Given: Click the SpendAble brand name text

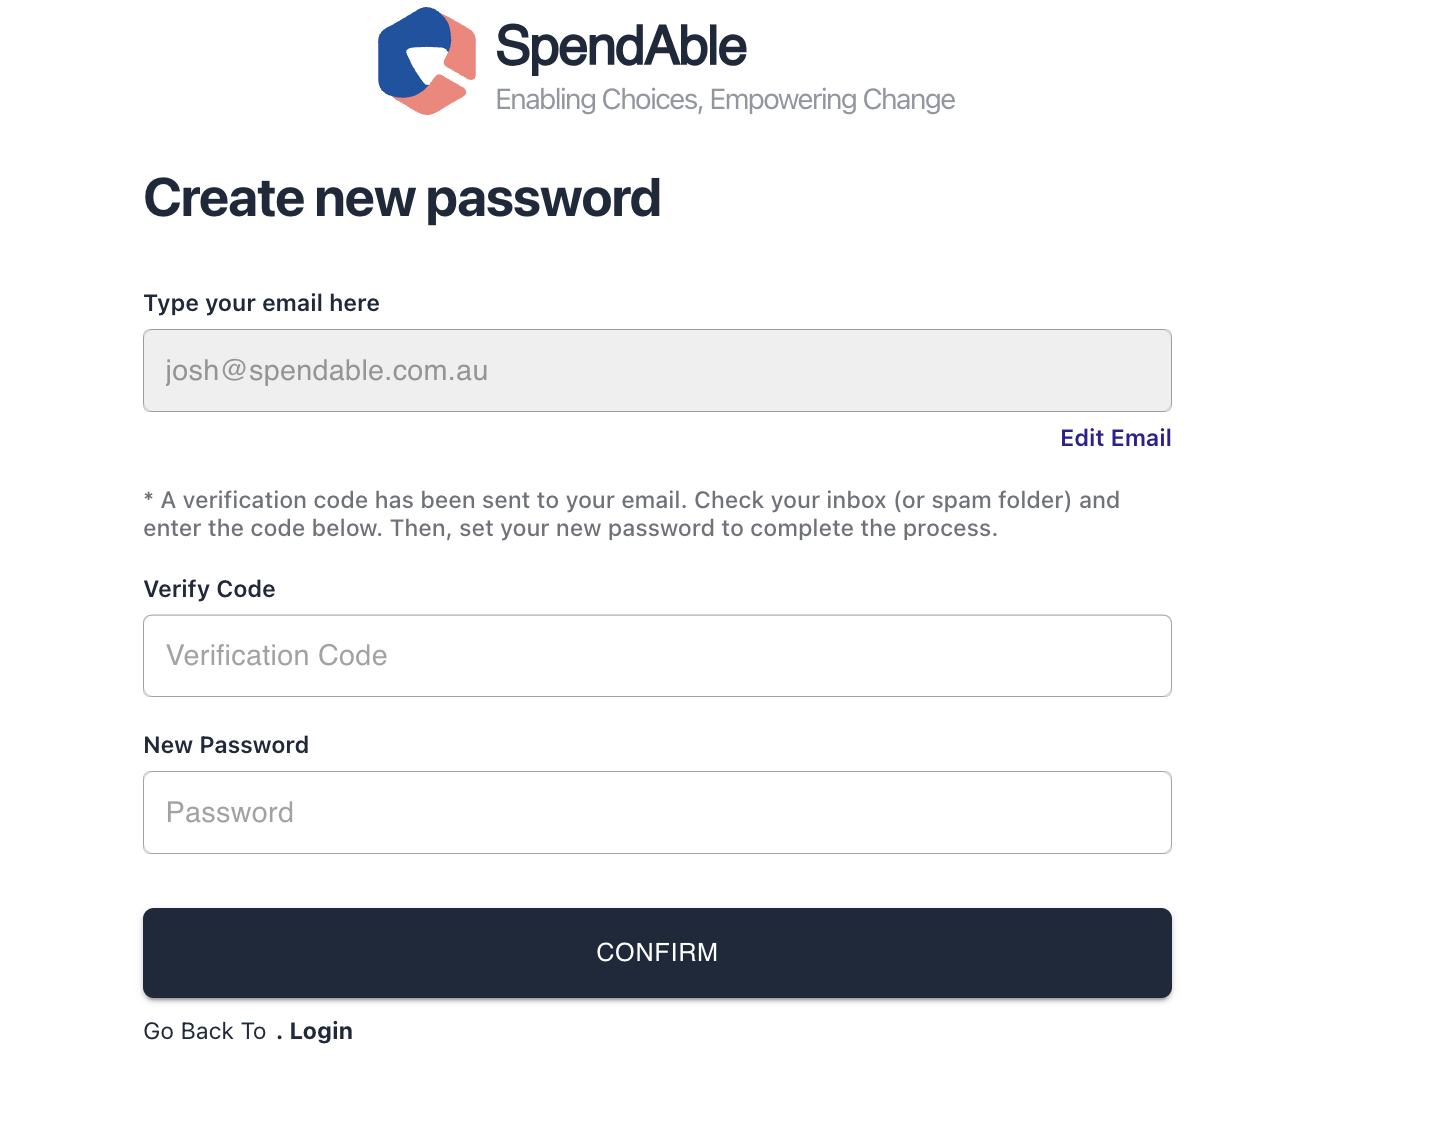Looking at the screenshot, I should (x=621, y=47).
